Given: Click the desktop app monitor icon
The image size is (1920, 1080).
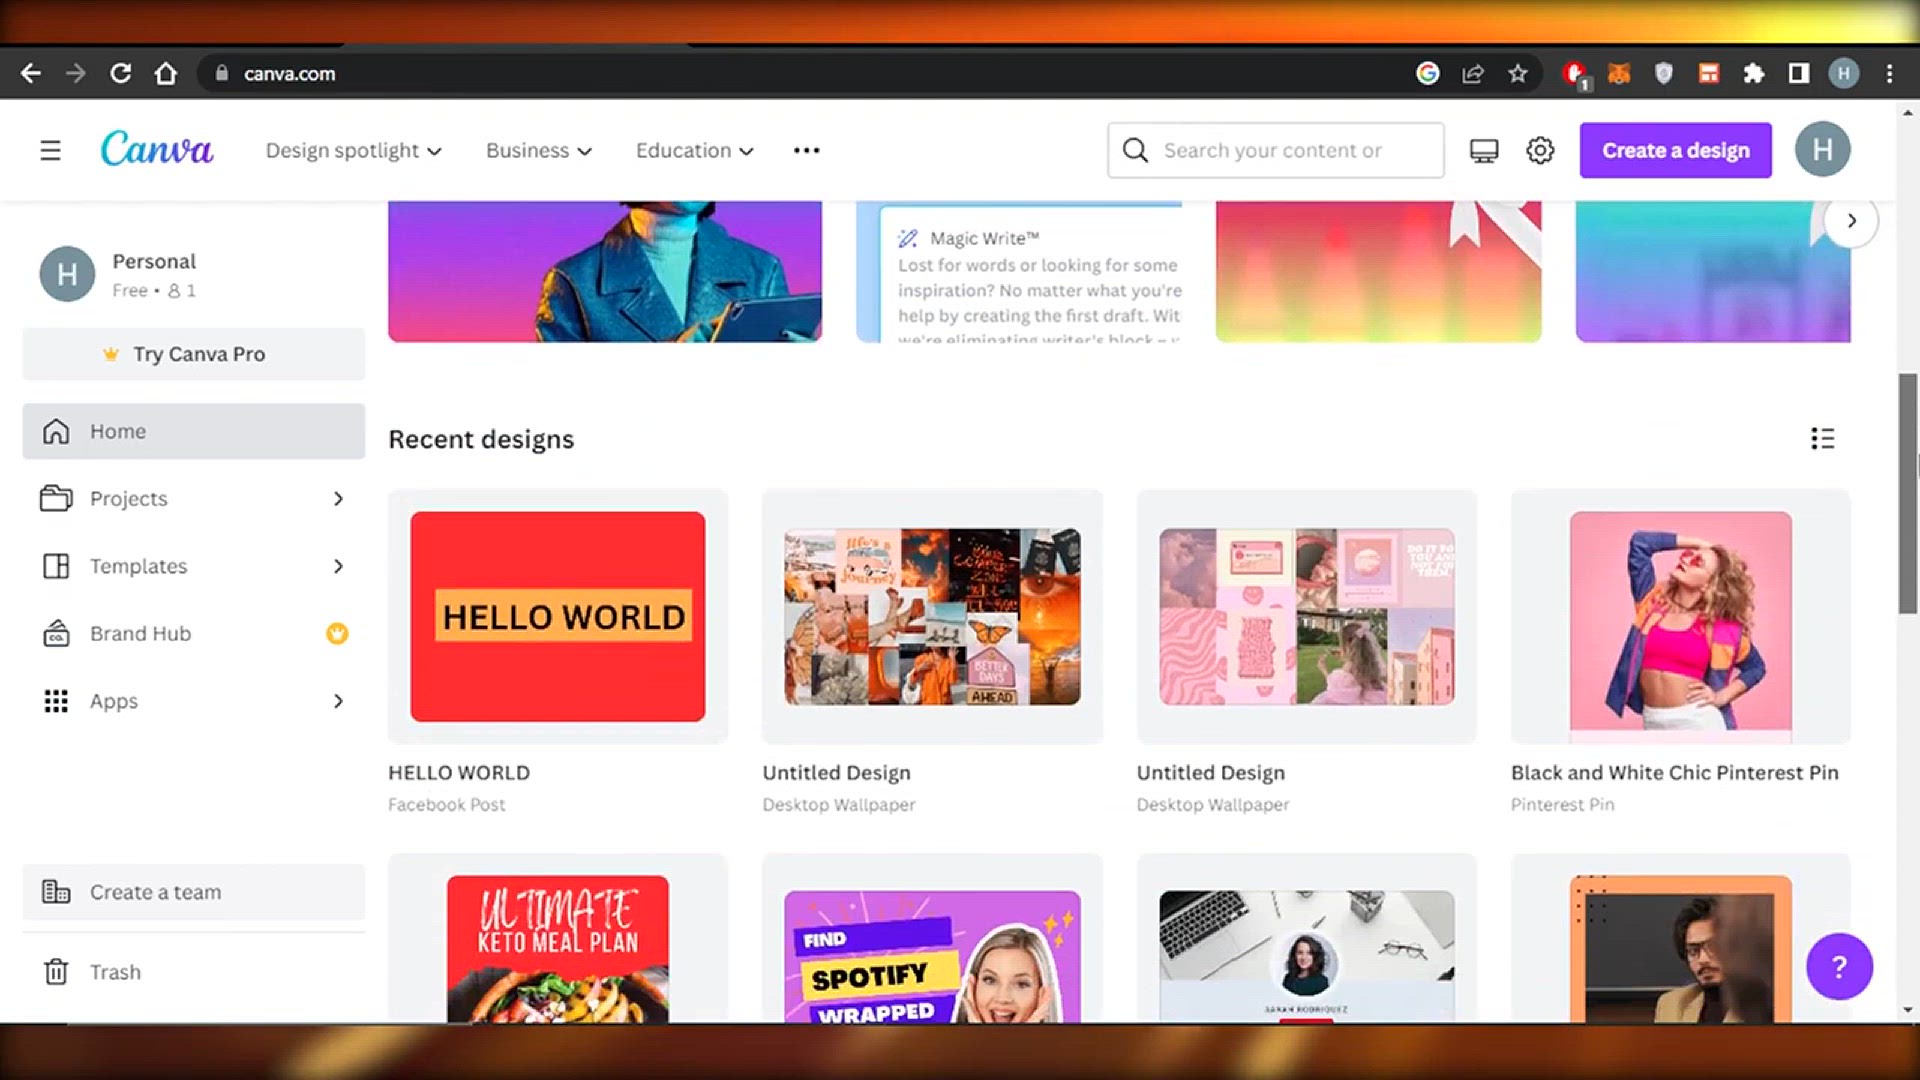Looking at the screenshot, I should point(1484,150).
